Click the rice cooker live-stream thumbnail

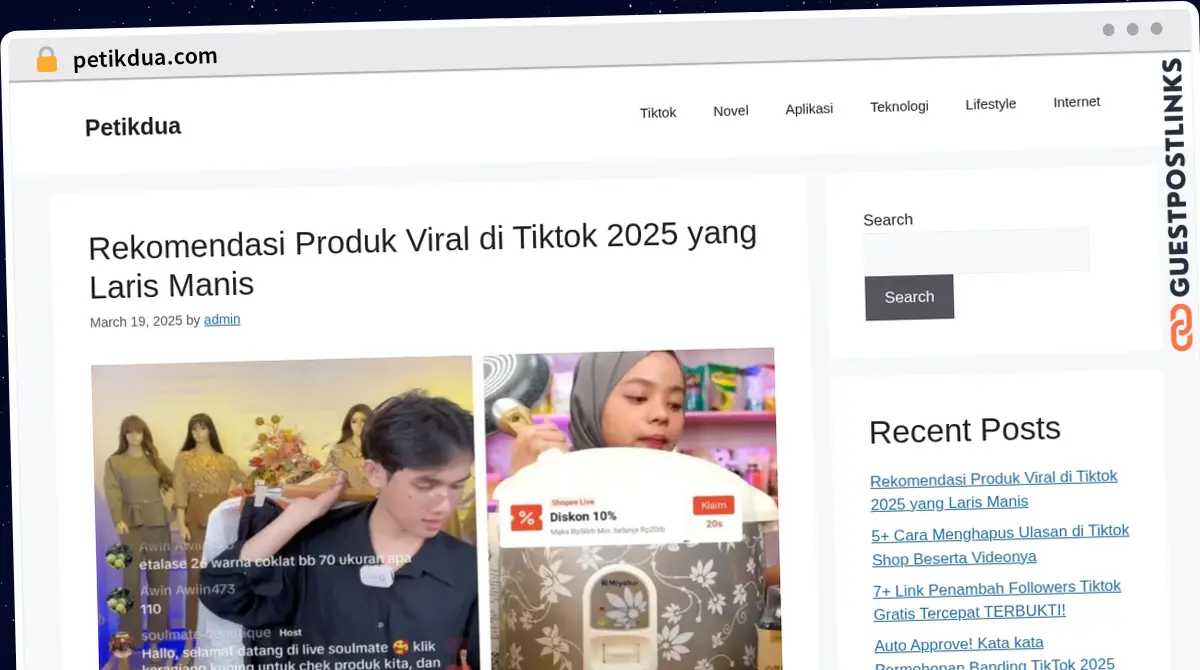click(631, 509)
